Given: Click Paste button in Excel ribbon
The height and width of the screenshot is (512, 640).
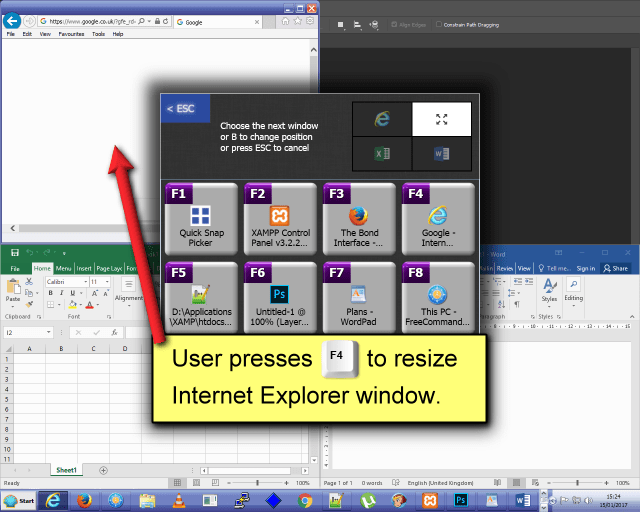Looking at the screenshot, I should click(x=13, y=292).
